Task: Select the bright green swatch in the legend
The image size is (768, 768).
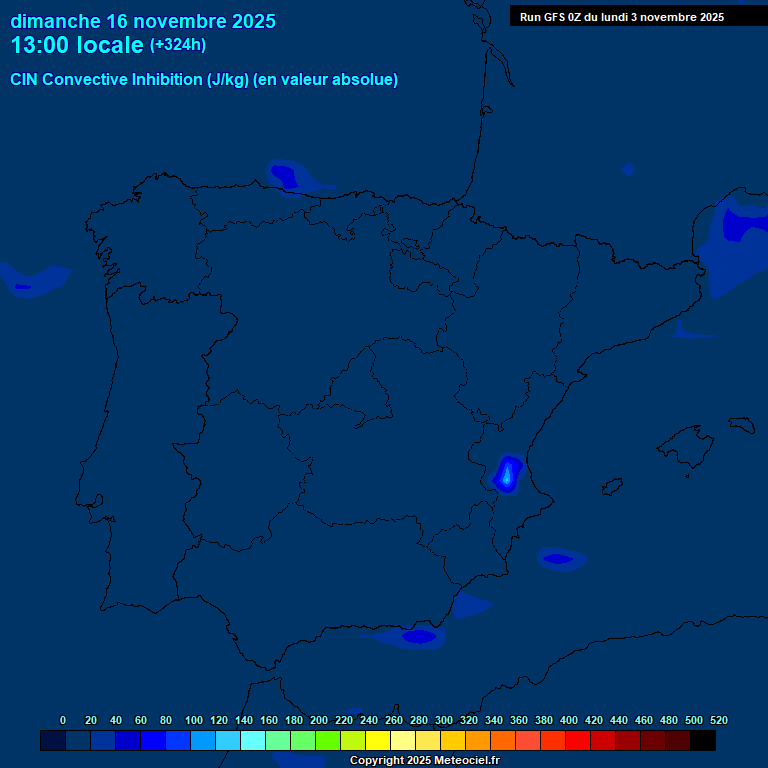Action: tap(328, 741)
